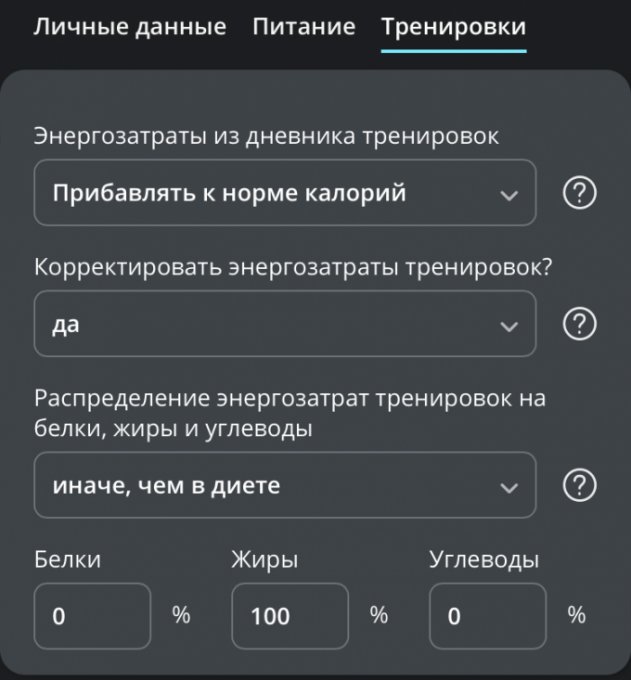The image size is (631, 680).
Task: Open the dropdown currently set to "да"
Action: tap(285, 324)
